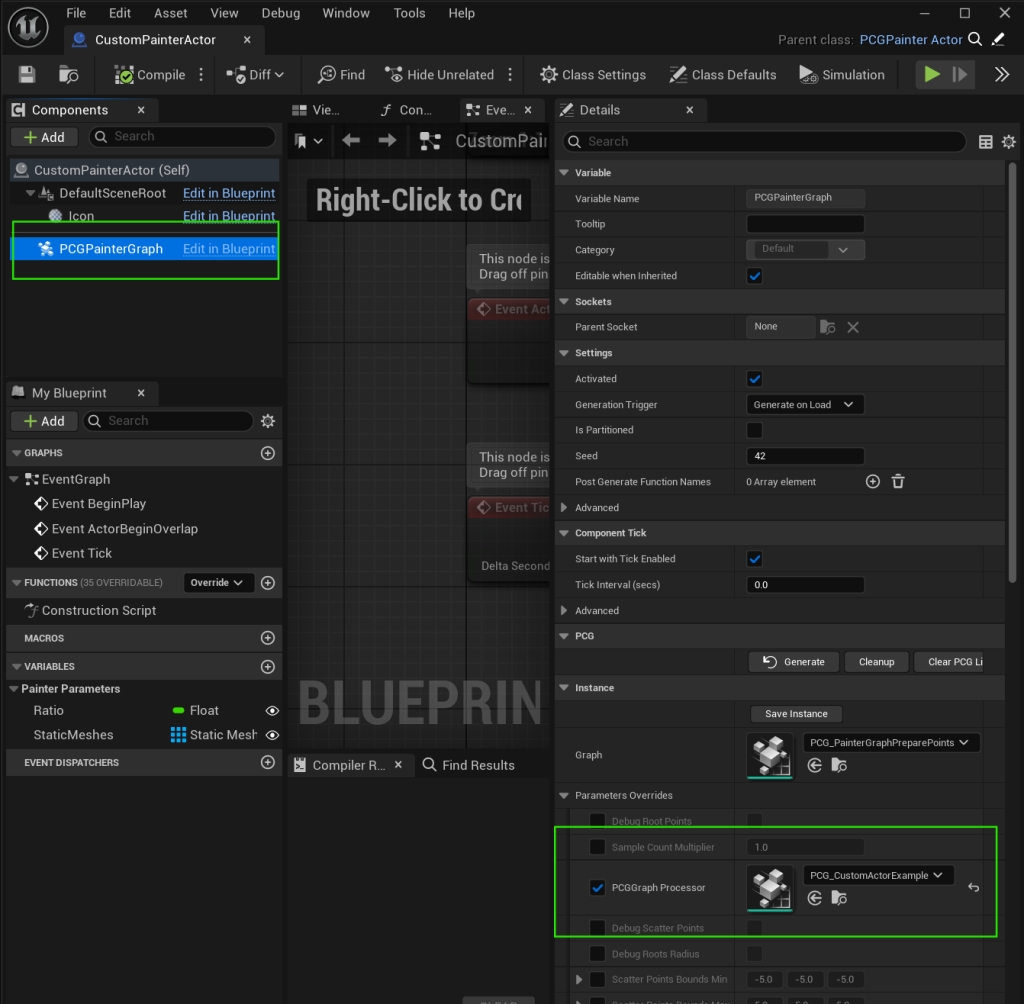Viewport: 1024px width, 1004px height.
Task: Click the Seed value input field
Action: pos(804,456)
